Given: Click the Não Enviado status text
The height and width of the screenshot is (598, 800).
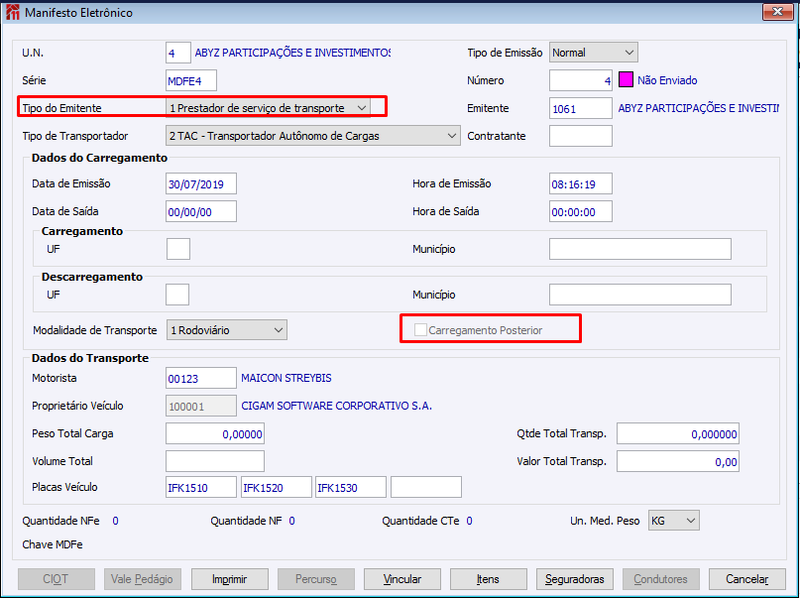Looking at the screenshot, I should 667,80.
